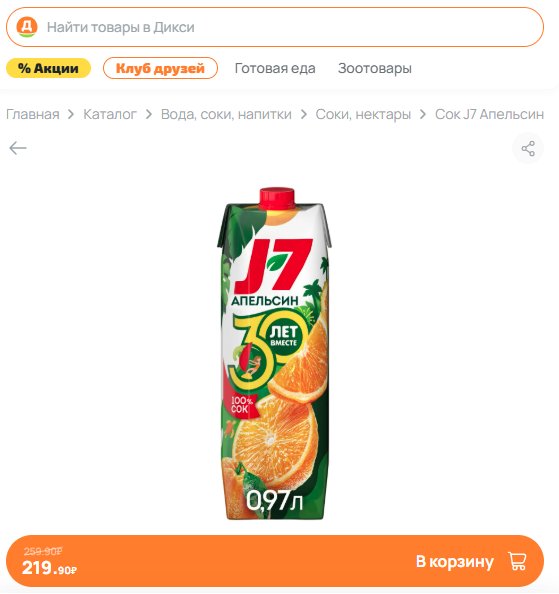Viewport: 559px width, 594px height.
Task: Click the chevron after Вода, соки, напитки
Action: (304, 114)
